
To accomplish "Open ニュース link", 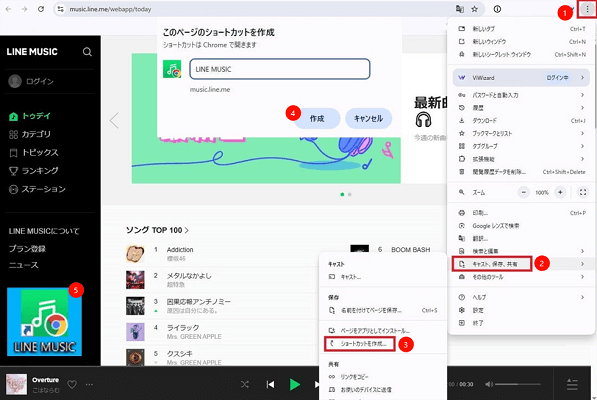I will [x=23, y=265].
